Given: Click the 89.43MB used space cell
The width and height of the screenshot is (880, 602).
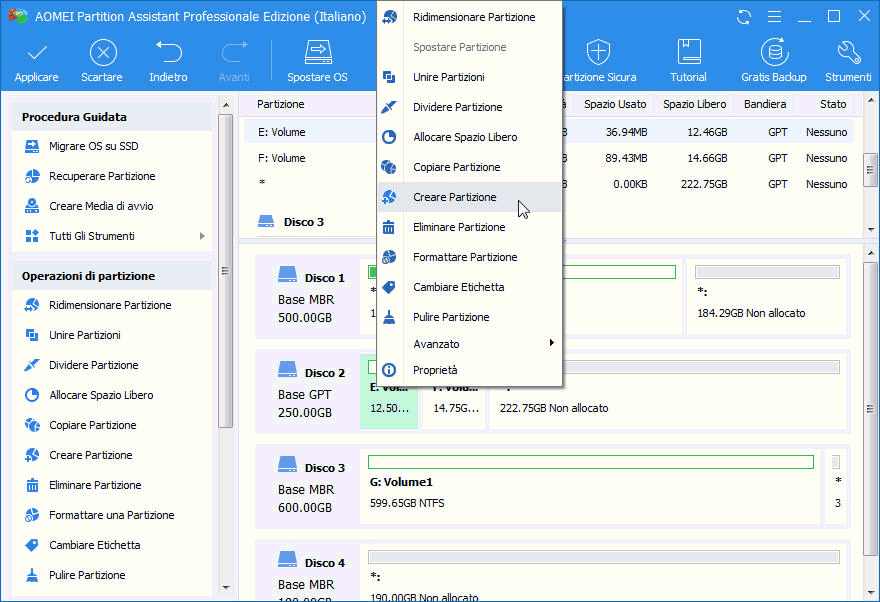Looking at the screenshot, I should (x=626, y=158).
